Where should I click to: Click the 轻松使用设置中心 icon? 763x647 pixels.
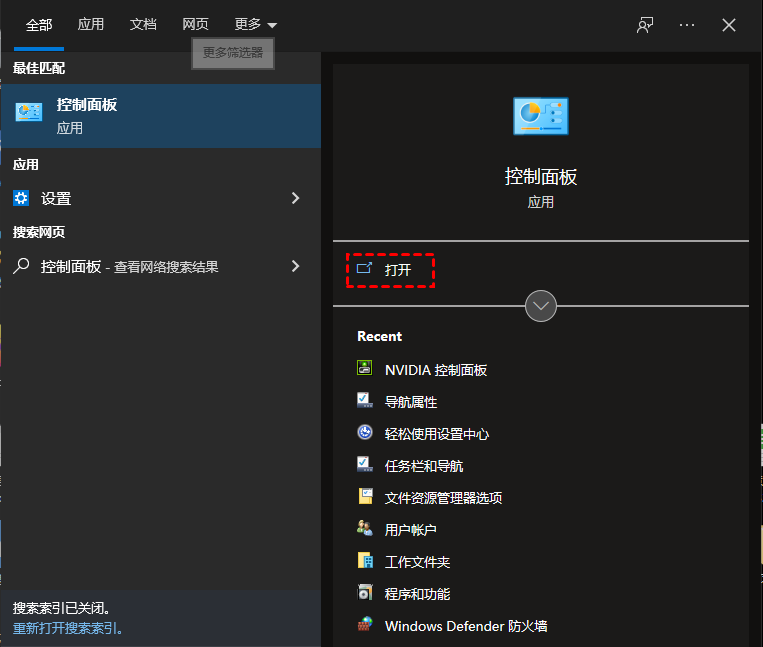pos(365,433)
